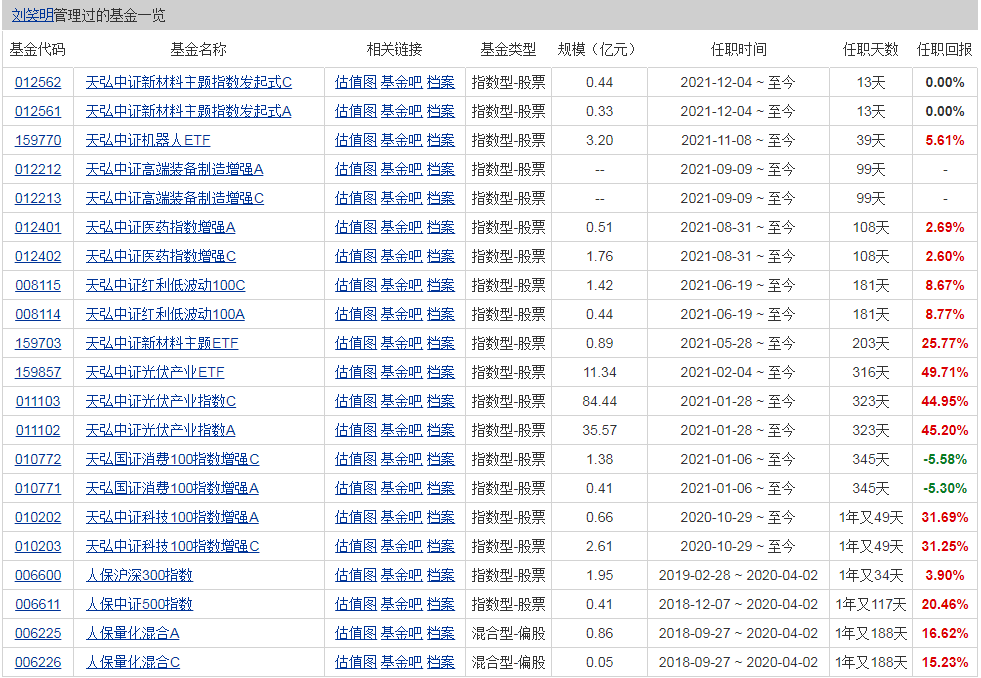Open 档案 for 天弘国证消费100指数增强A
This screenshot has height=678, width=981.
coord(440,488)
